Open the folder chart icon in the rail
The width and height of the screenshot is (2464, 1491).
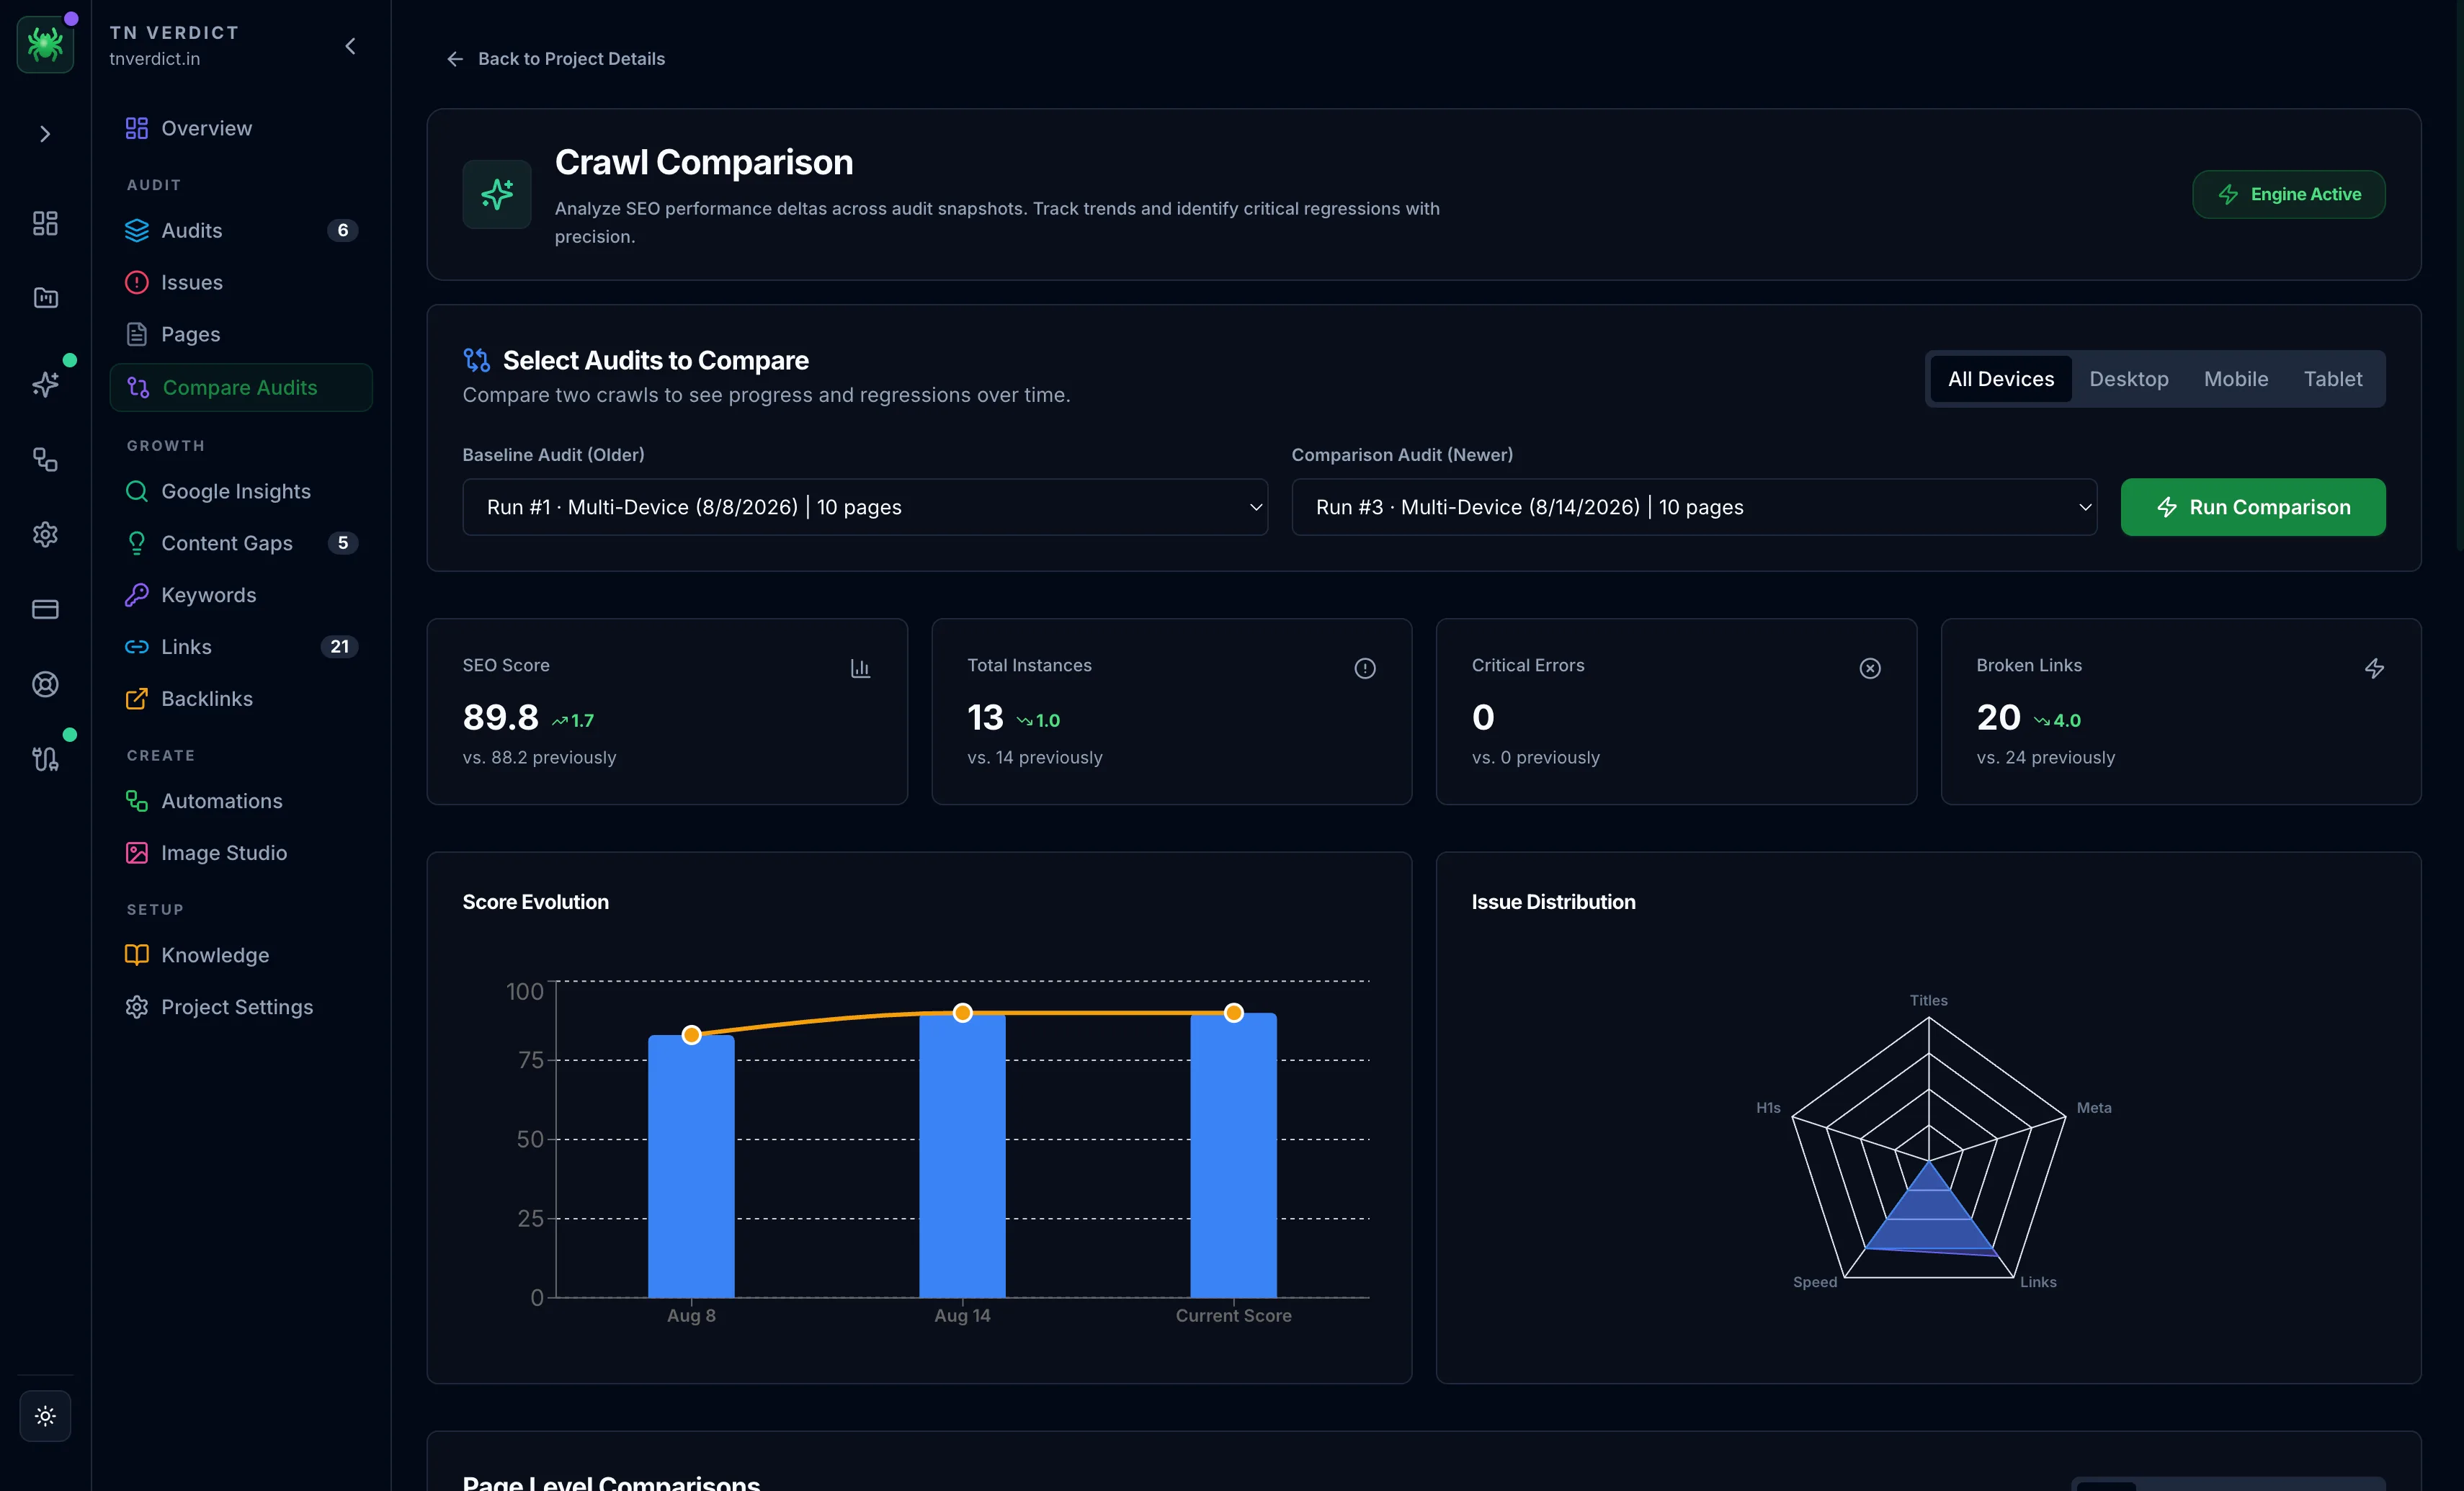(x=45, y=298)
